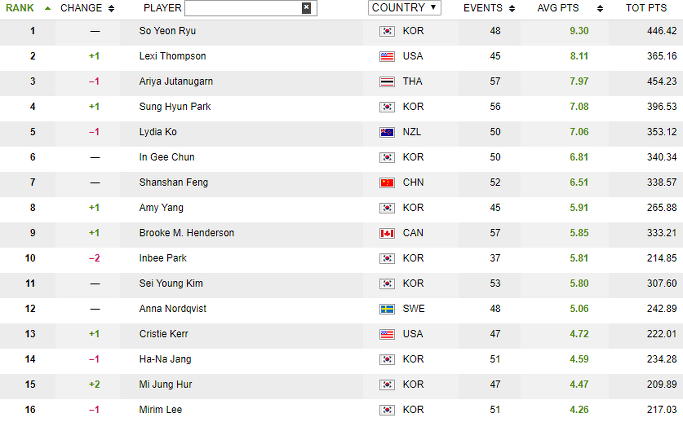The width and height of the screenshot is (683, 422).
Task: Sort table by RANK column
Action: [x=20, y=8]
